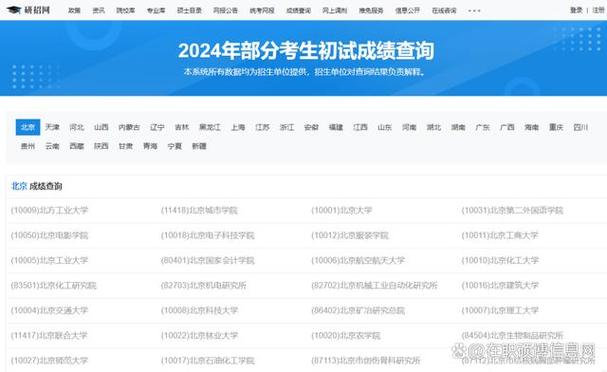Switch to the 湖北 province tab
The width and height of the screenshot is (607, 372).
point(434,127)
